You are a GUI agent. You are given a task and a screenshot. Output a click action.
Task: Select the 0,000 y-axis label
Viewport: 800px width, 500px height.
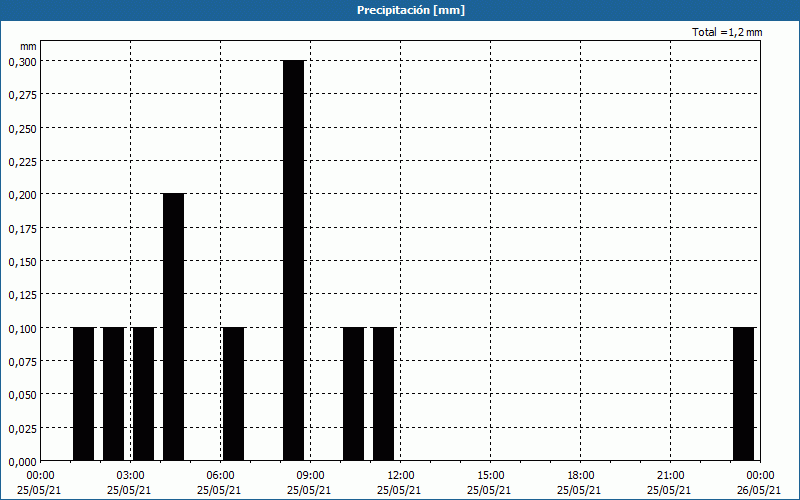[22, 461]
